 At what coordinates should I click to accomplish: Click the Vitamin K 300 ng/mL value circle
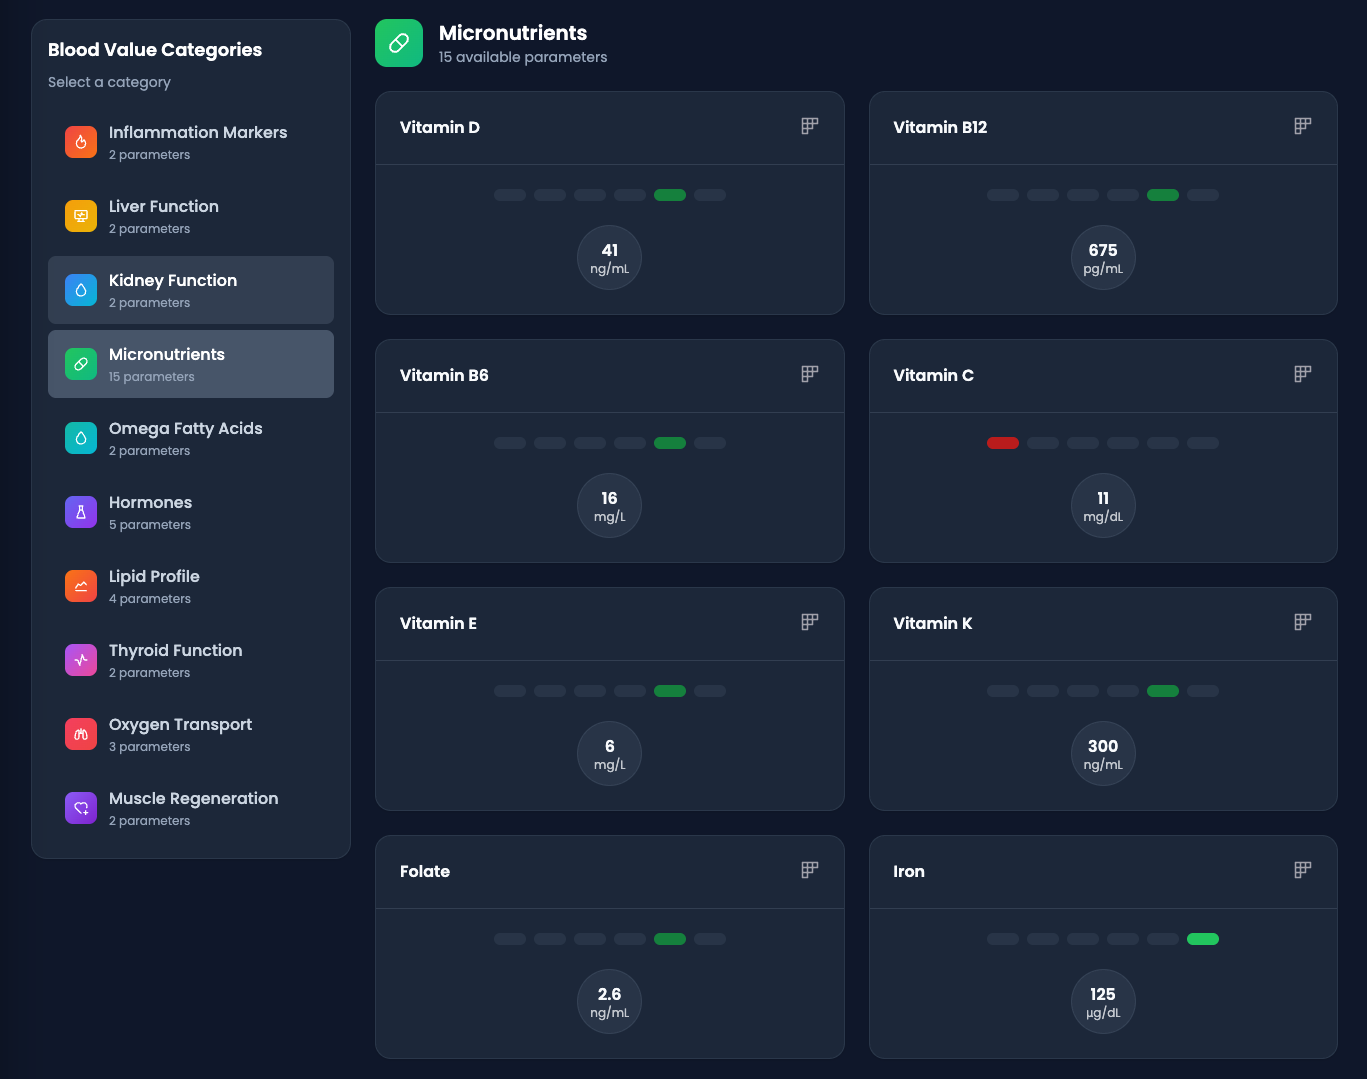[x=1103, y=754]
